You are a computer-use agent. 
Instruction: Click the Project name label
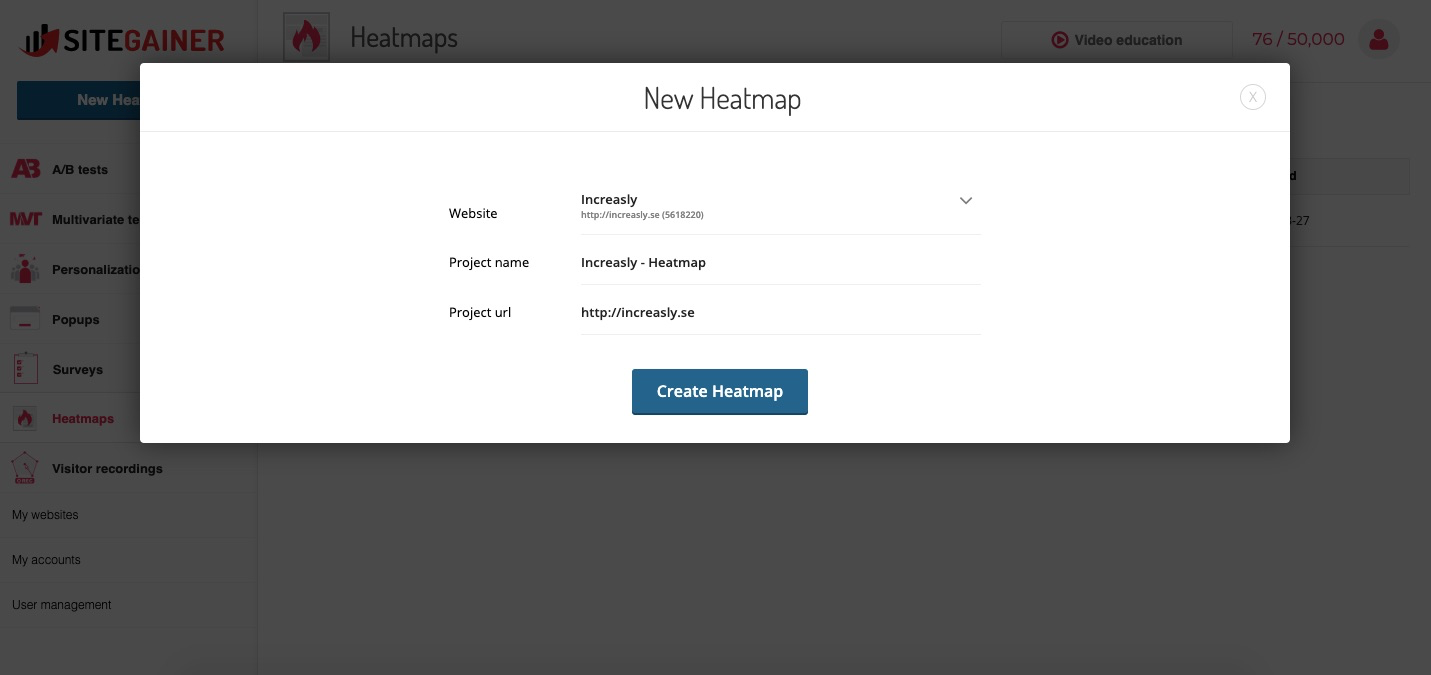[489, 262]
